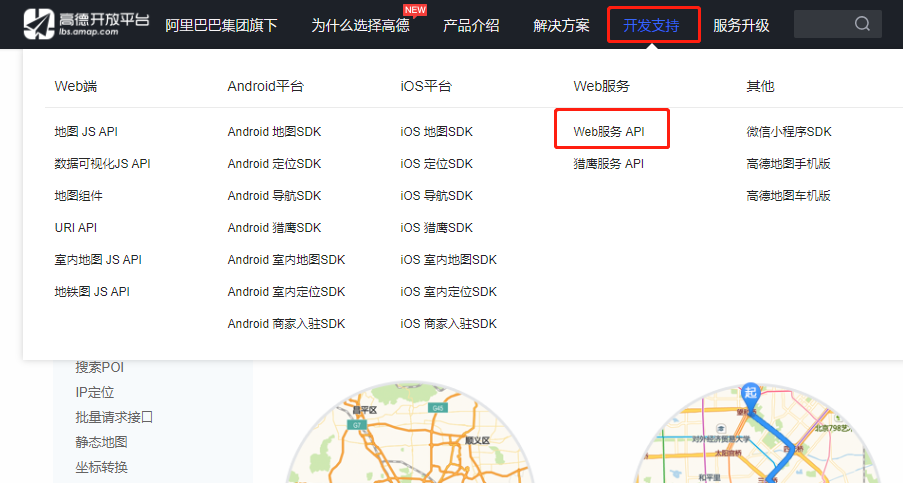Select 搜索POI in the sidebar

pyautogui.click(x=100, y=367)
